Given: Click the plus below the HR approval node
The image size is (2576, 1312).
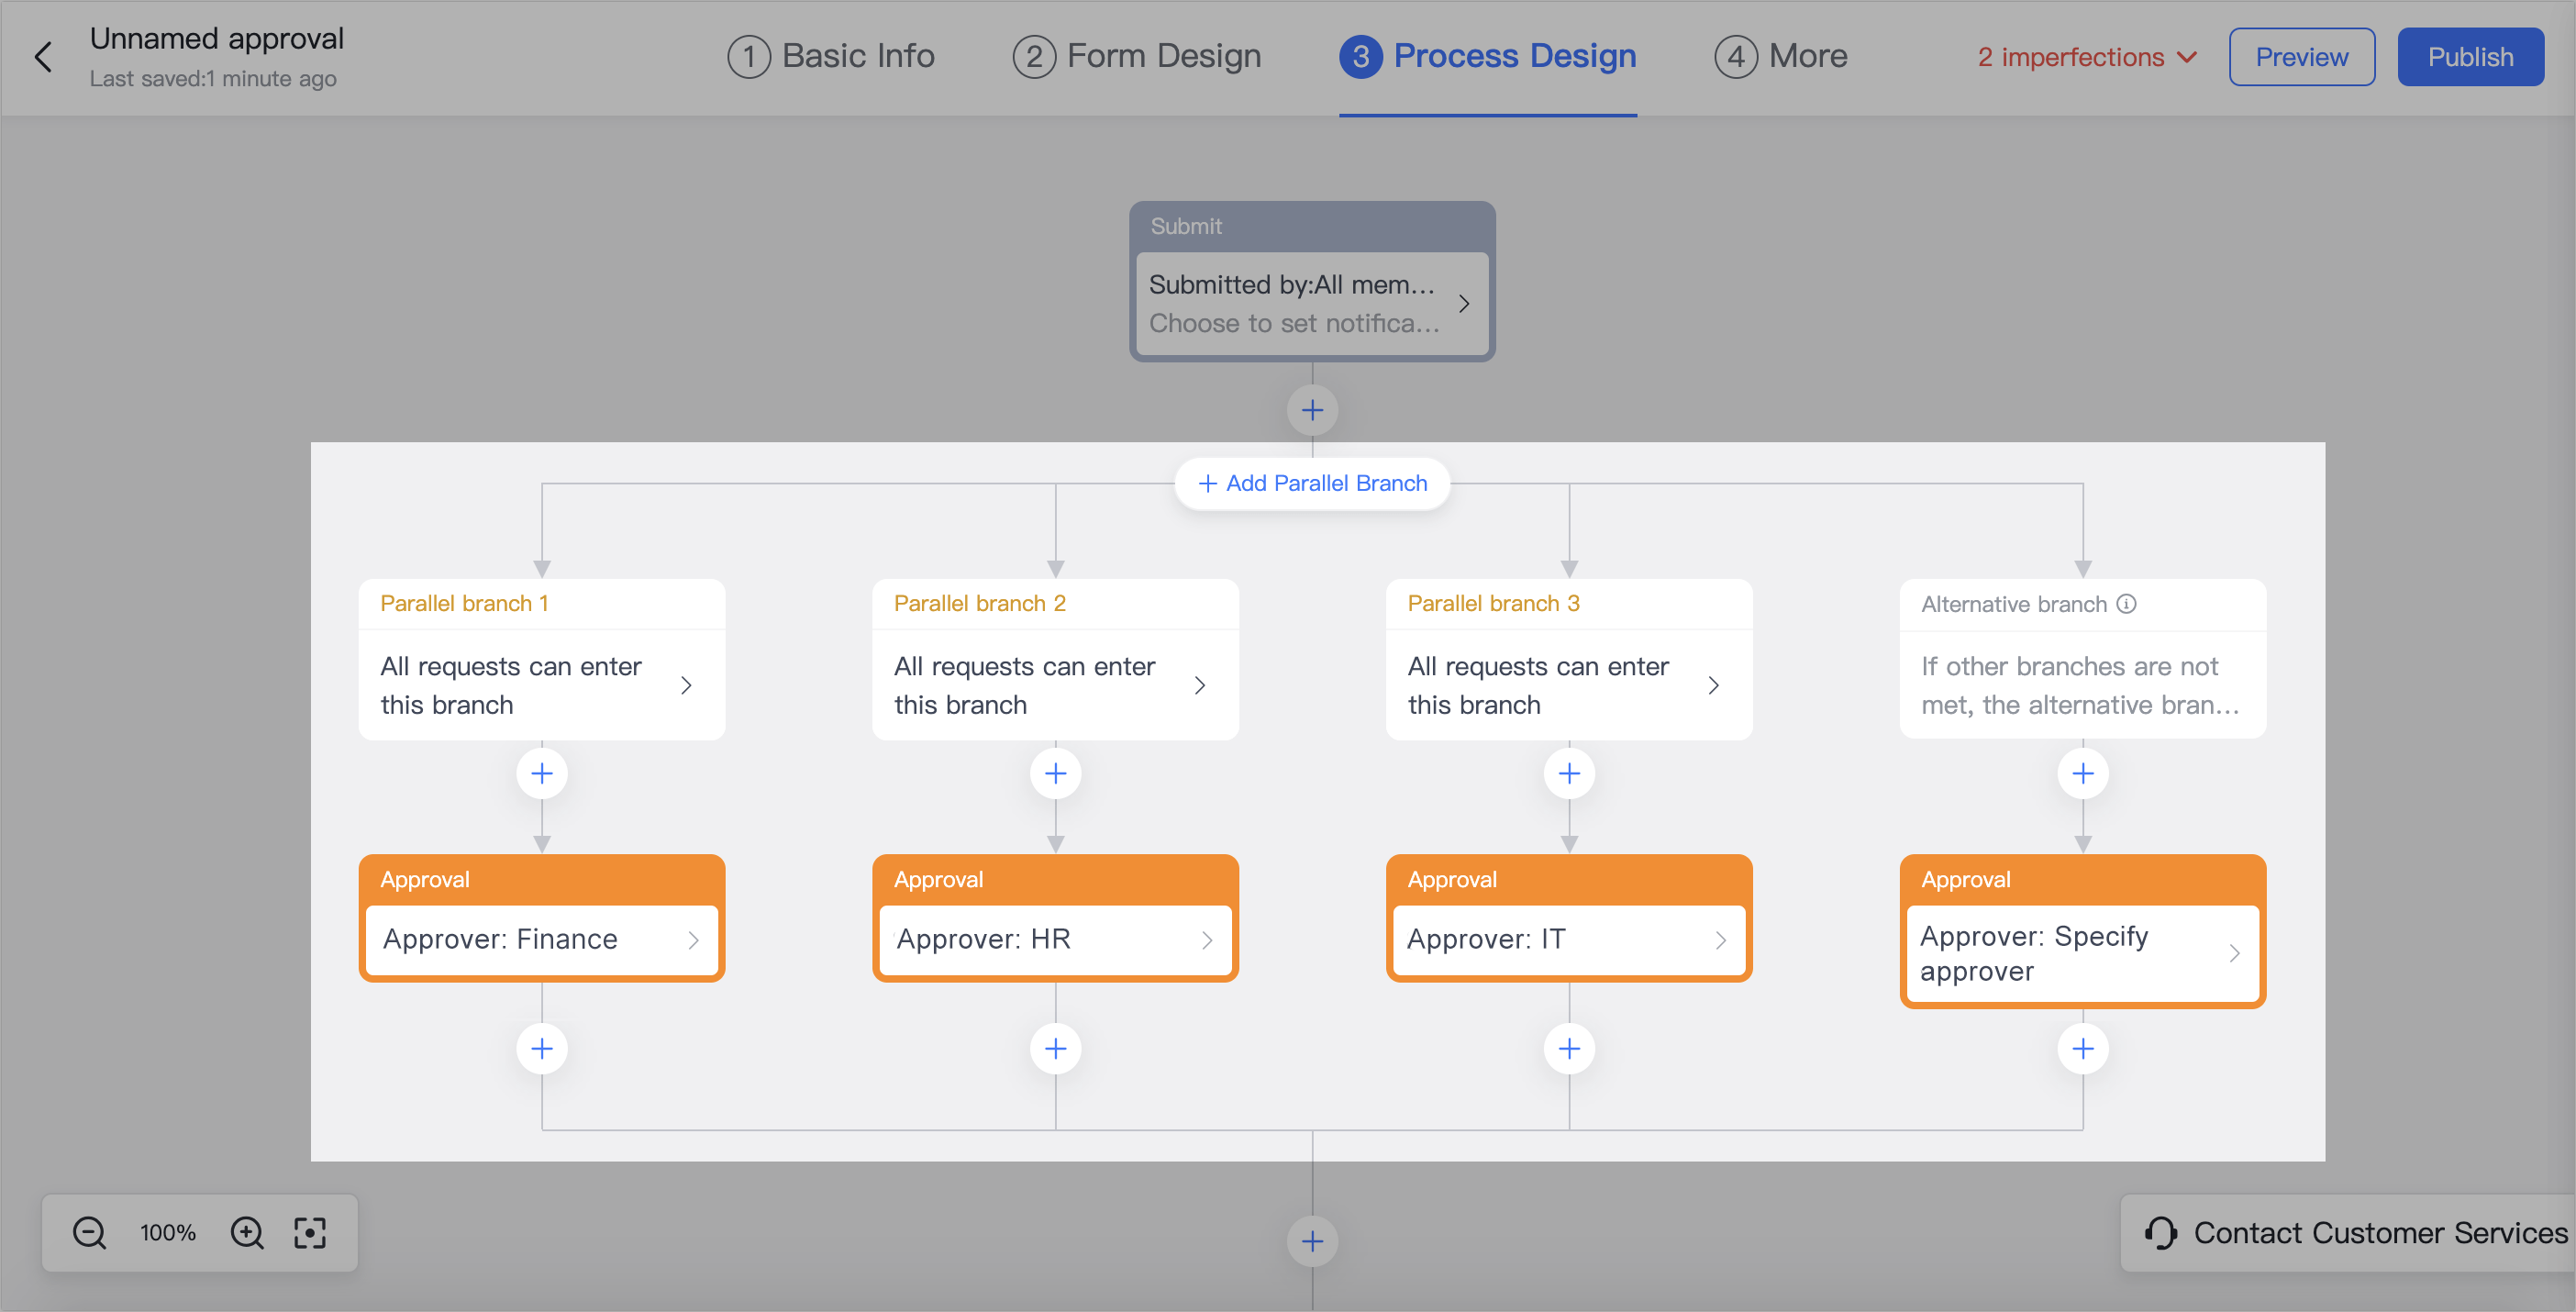Looking at the screenshot, I should point(1055,1047).
